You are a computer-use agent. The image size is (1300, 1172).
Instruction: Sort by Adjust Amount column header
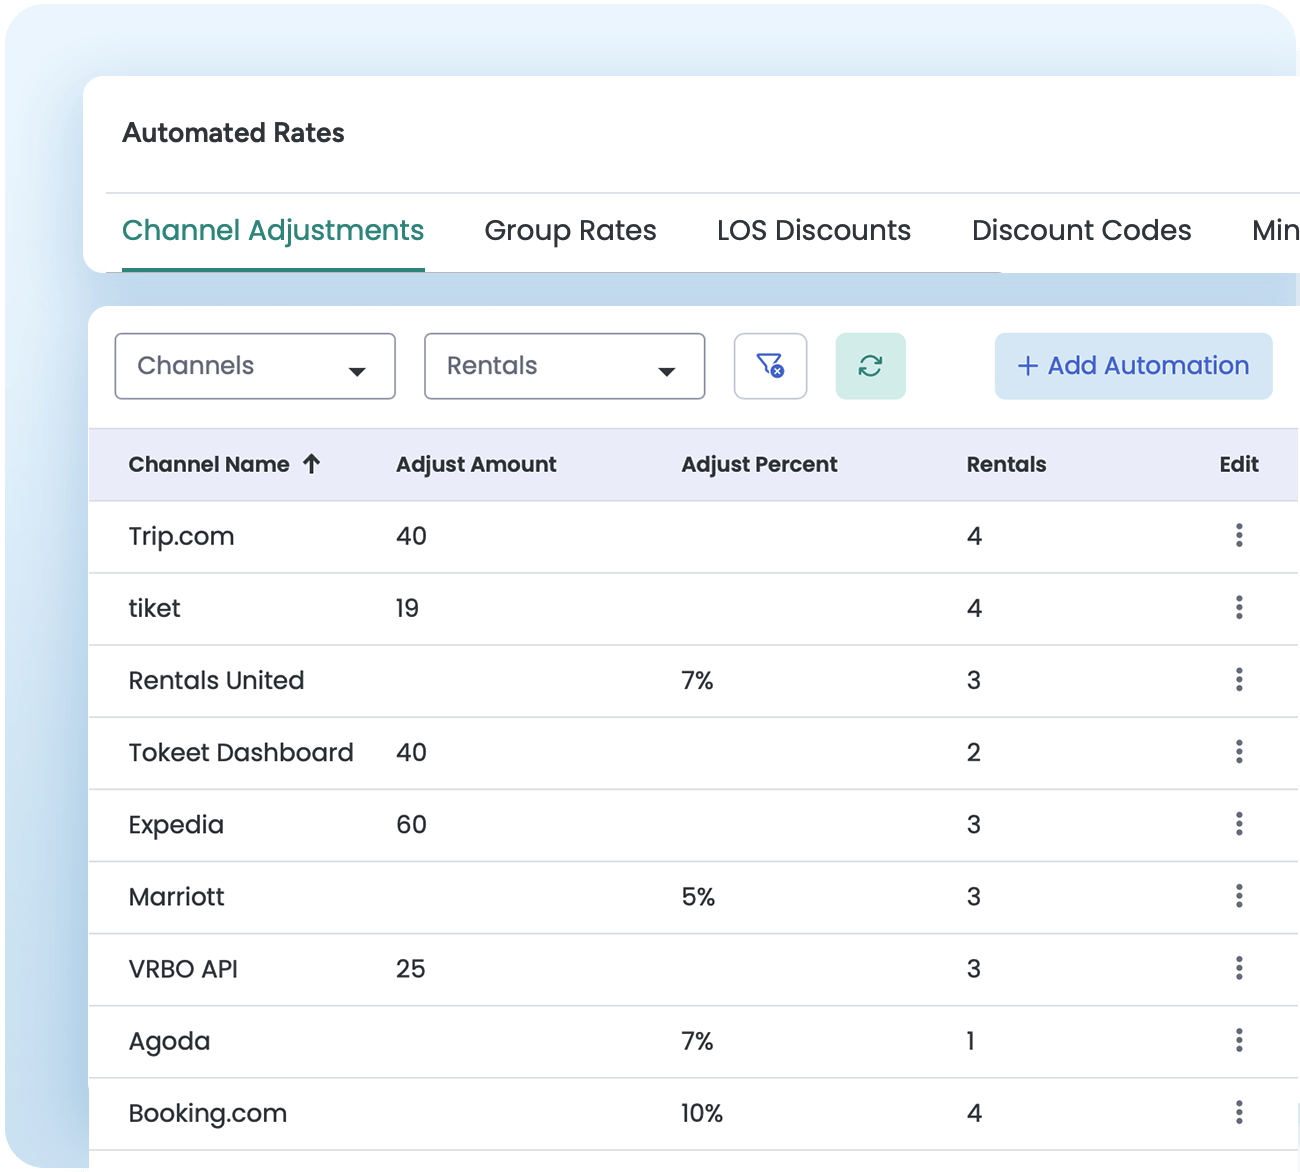[x=476, y=464]
